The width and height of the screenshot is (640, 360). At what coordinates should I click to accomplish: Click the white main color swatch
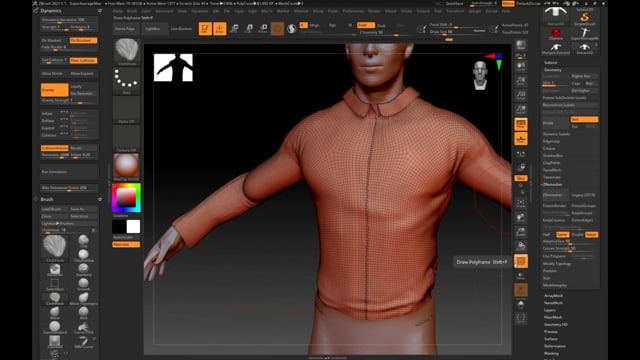coord(133,227)
